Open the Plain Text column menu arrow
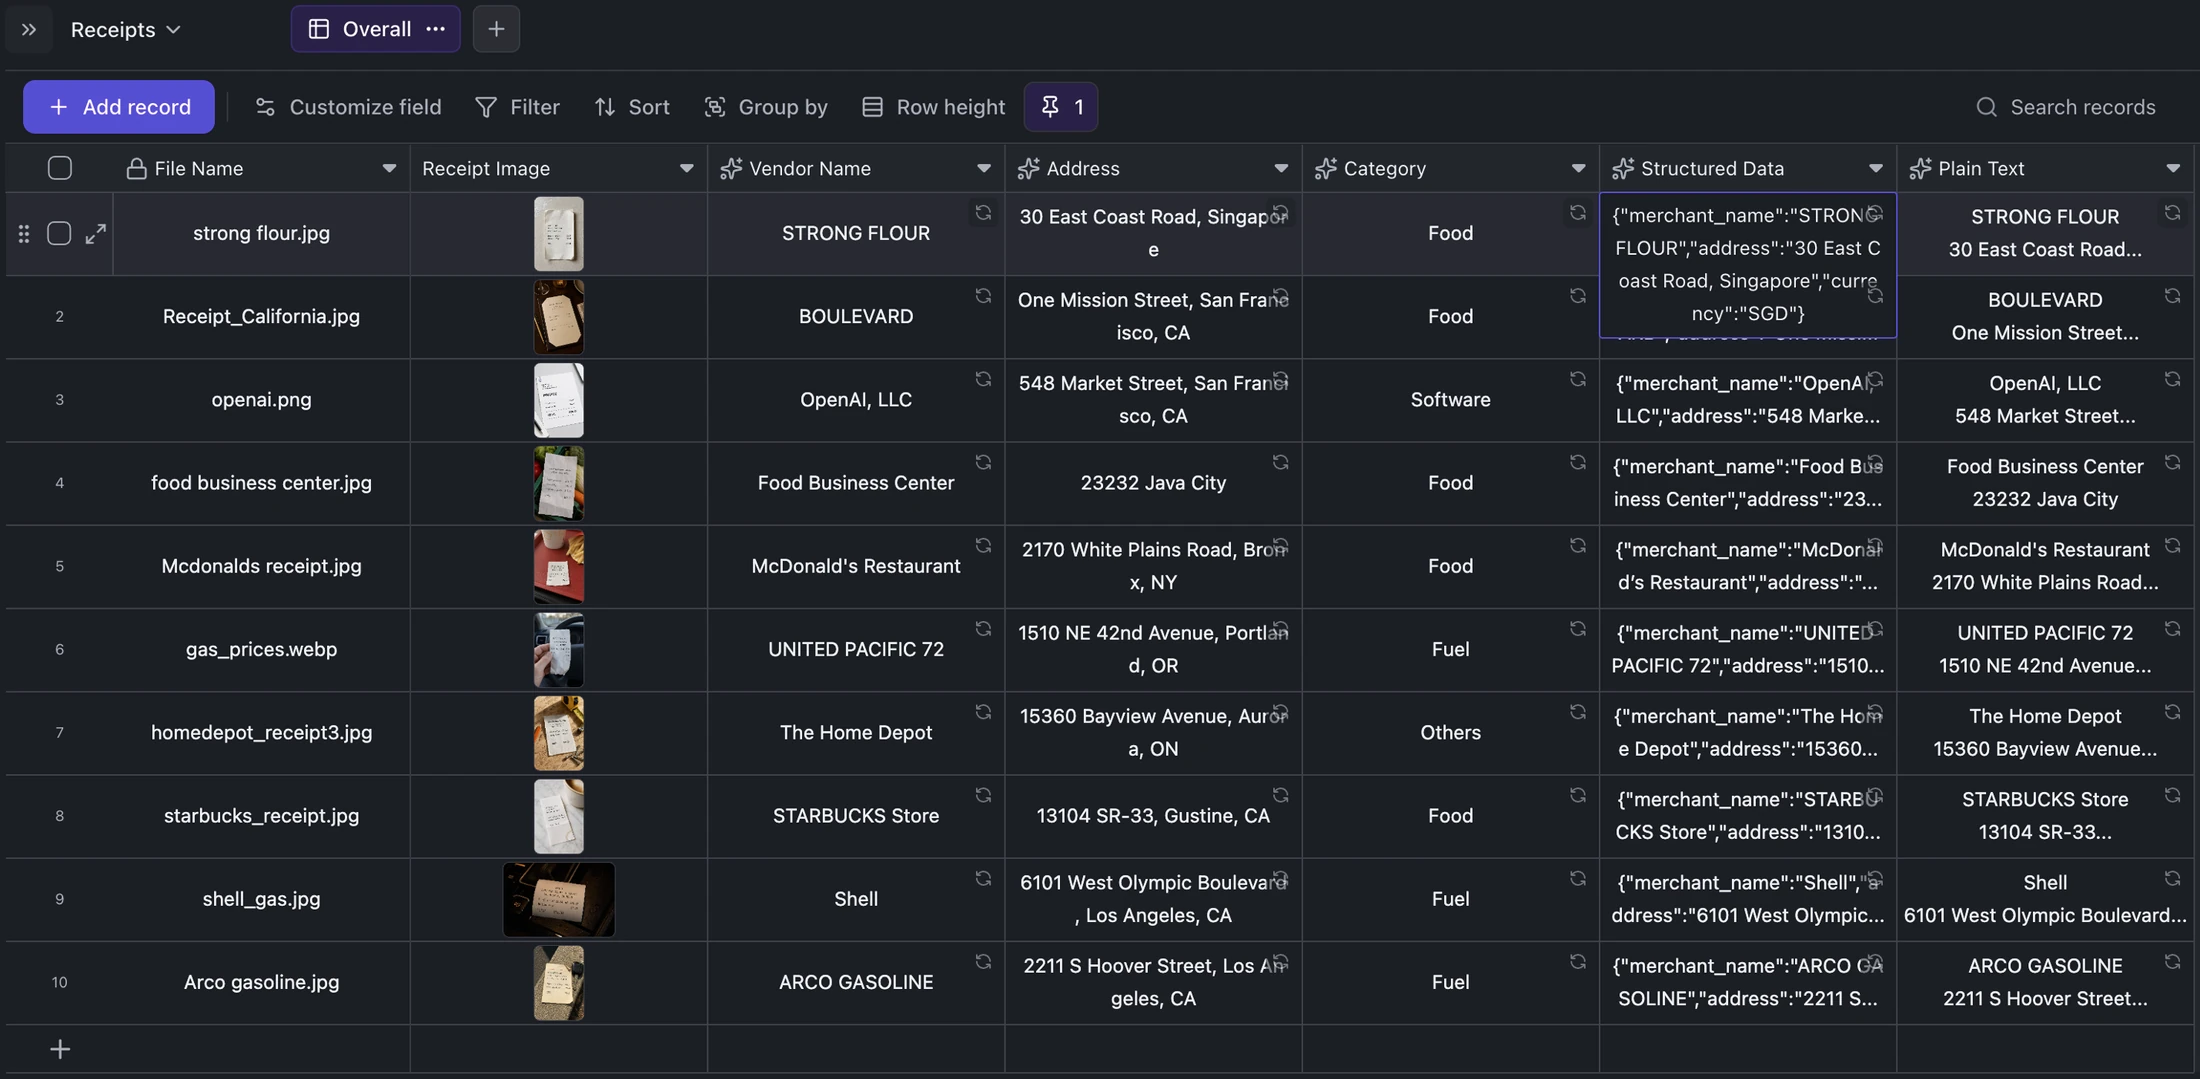 [x=2172, y=168]
